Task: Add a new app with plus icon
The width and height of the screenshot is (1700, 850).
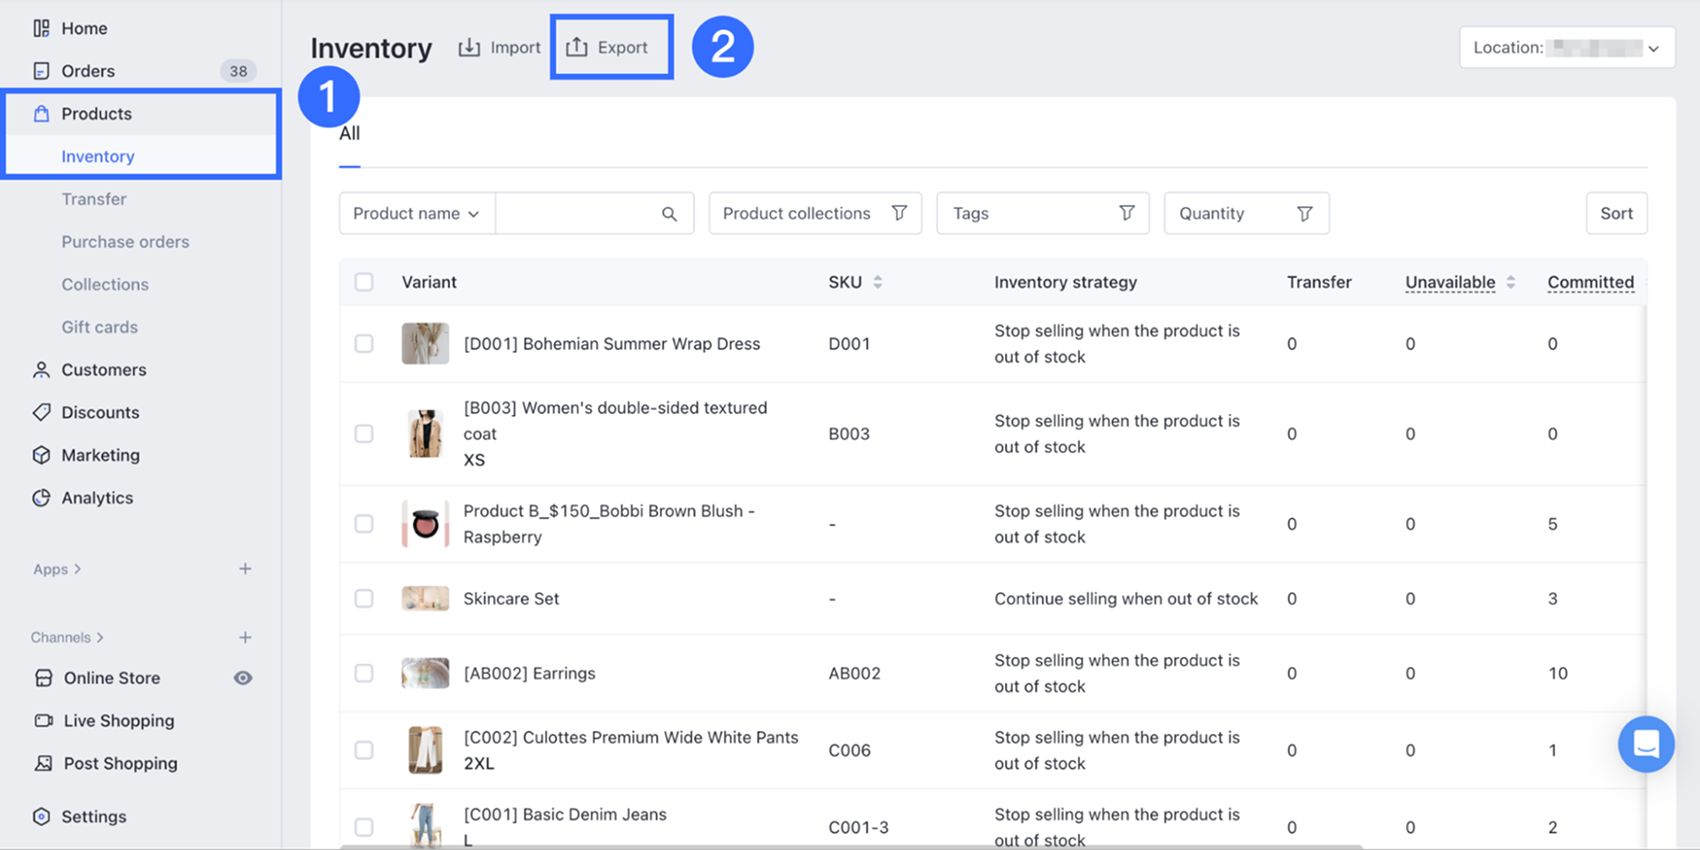Action: tap(245, 569)
